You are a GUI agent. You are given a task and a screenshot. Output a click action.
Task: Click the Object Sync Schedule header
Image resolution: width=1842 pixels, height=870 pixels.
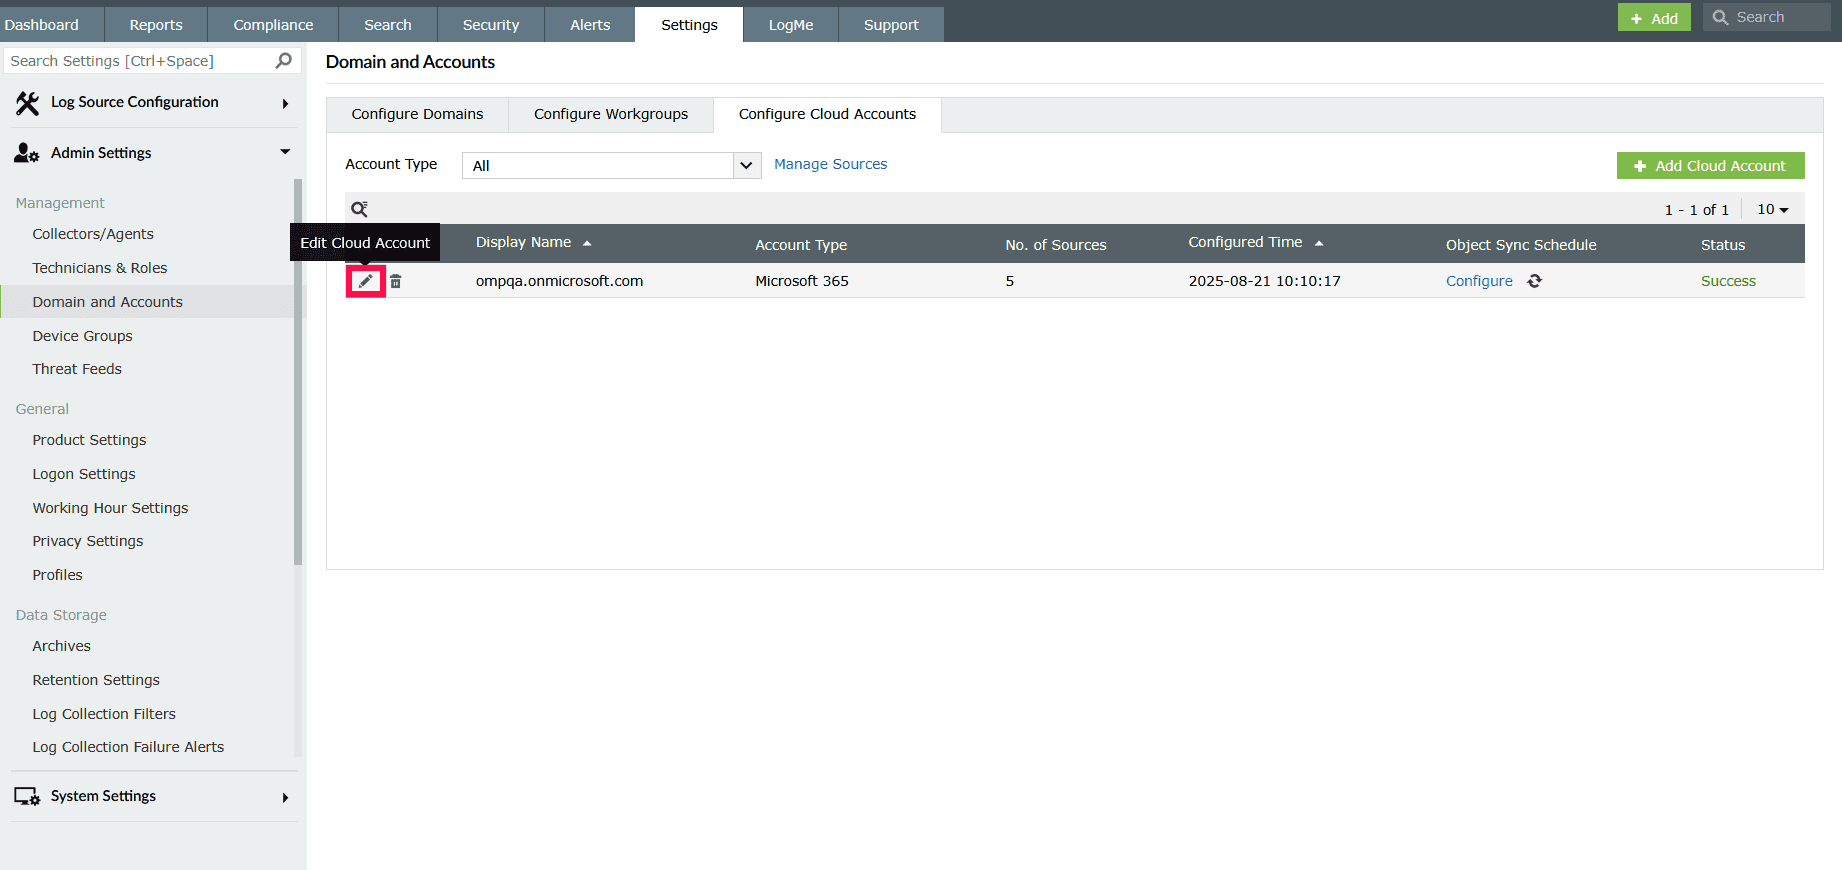pos(1521,245)
